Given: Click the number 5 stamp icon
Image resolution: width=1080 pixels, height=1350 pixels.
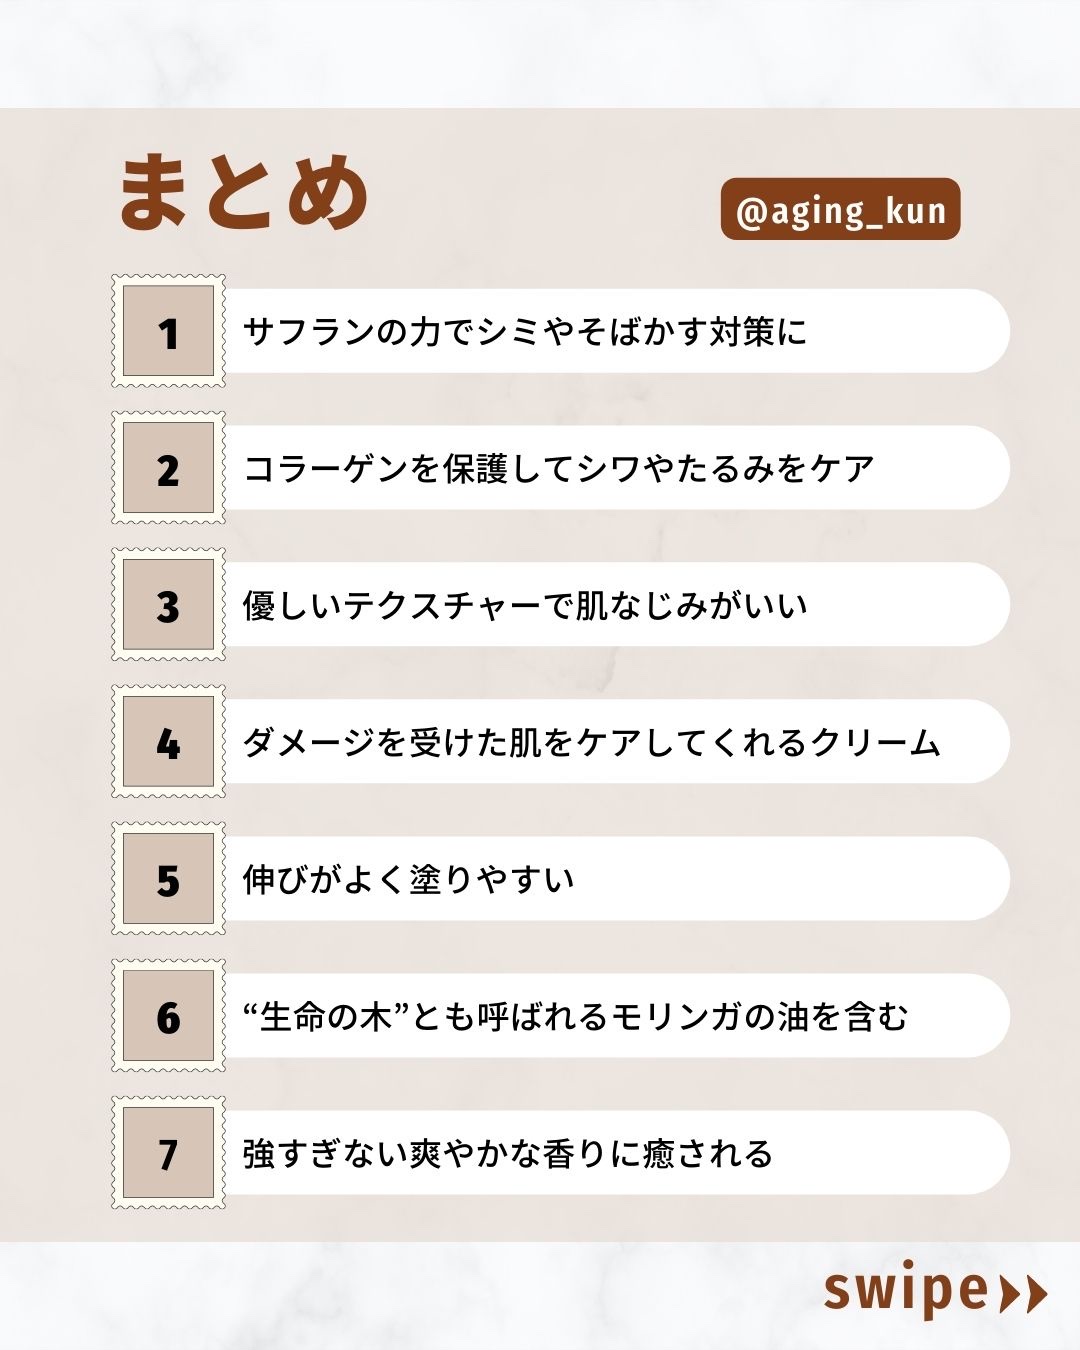Looking at the screenshot, I should click(x=168, y=879).
